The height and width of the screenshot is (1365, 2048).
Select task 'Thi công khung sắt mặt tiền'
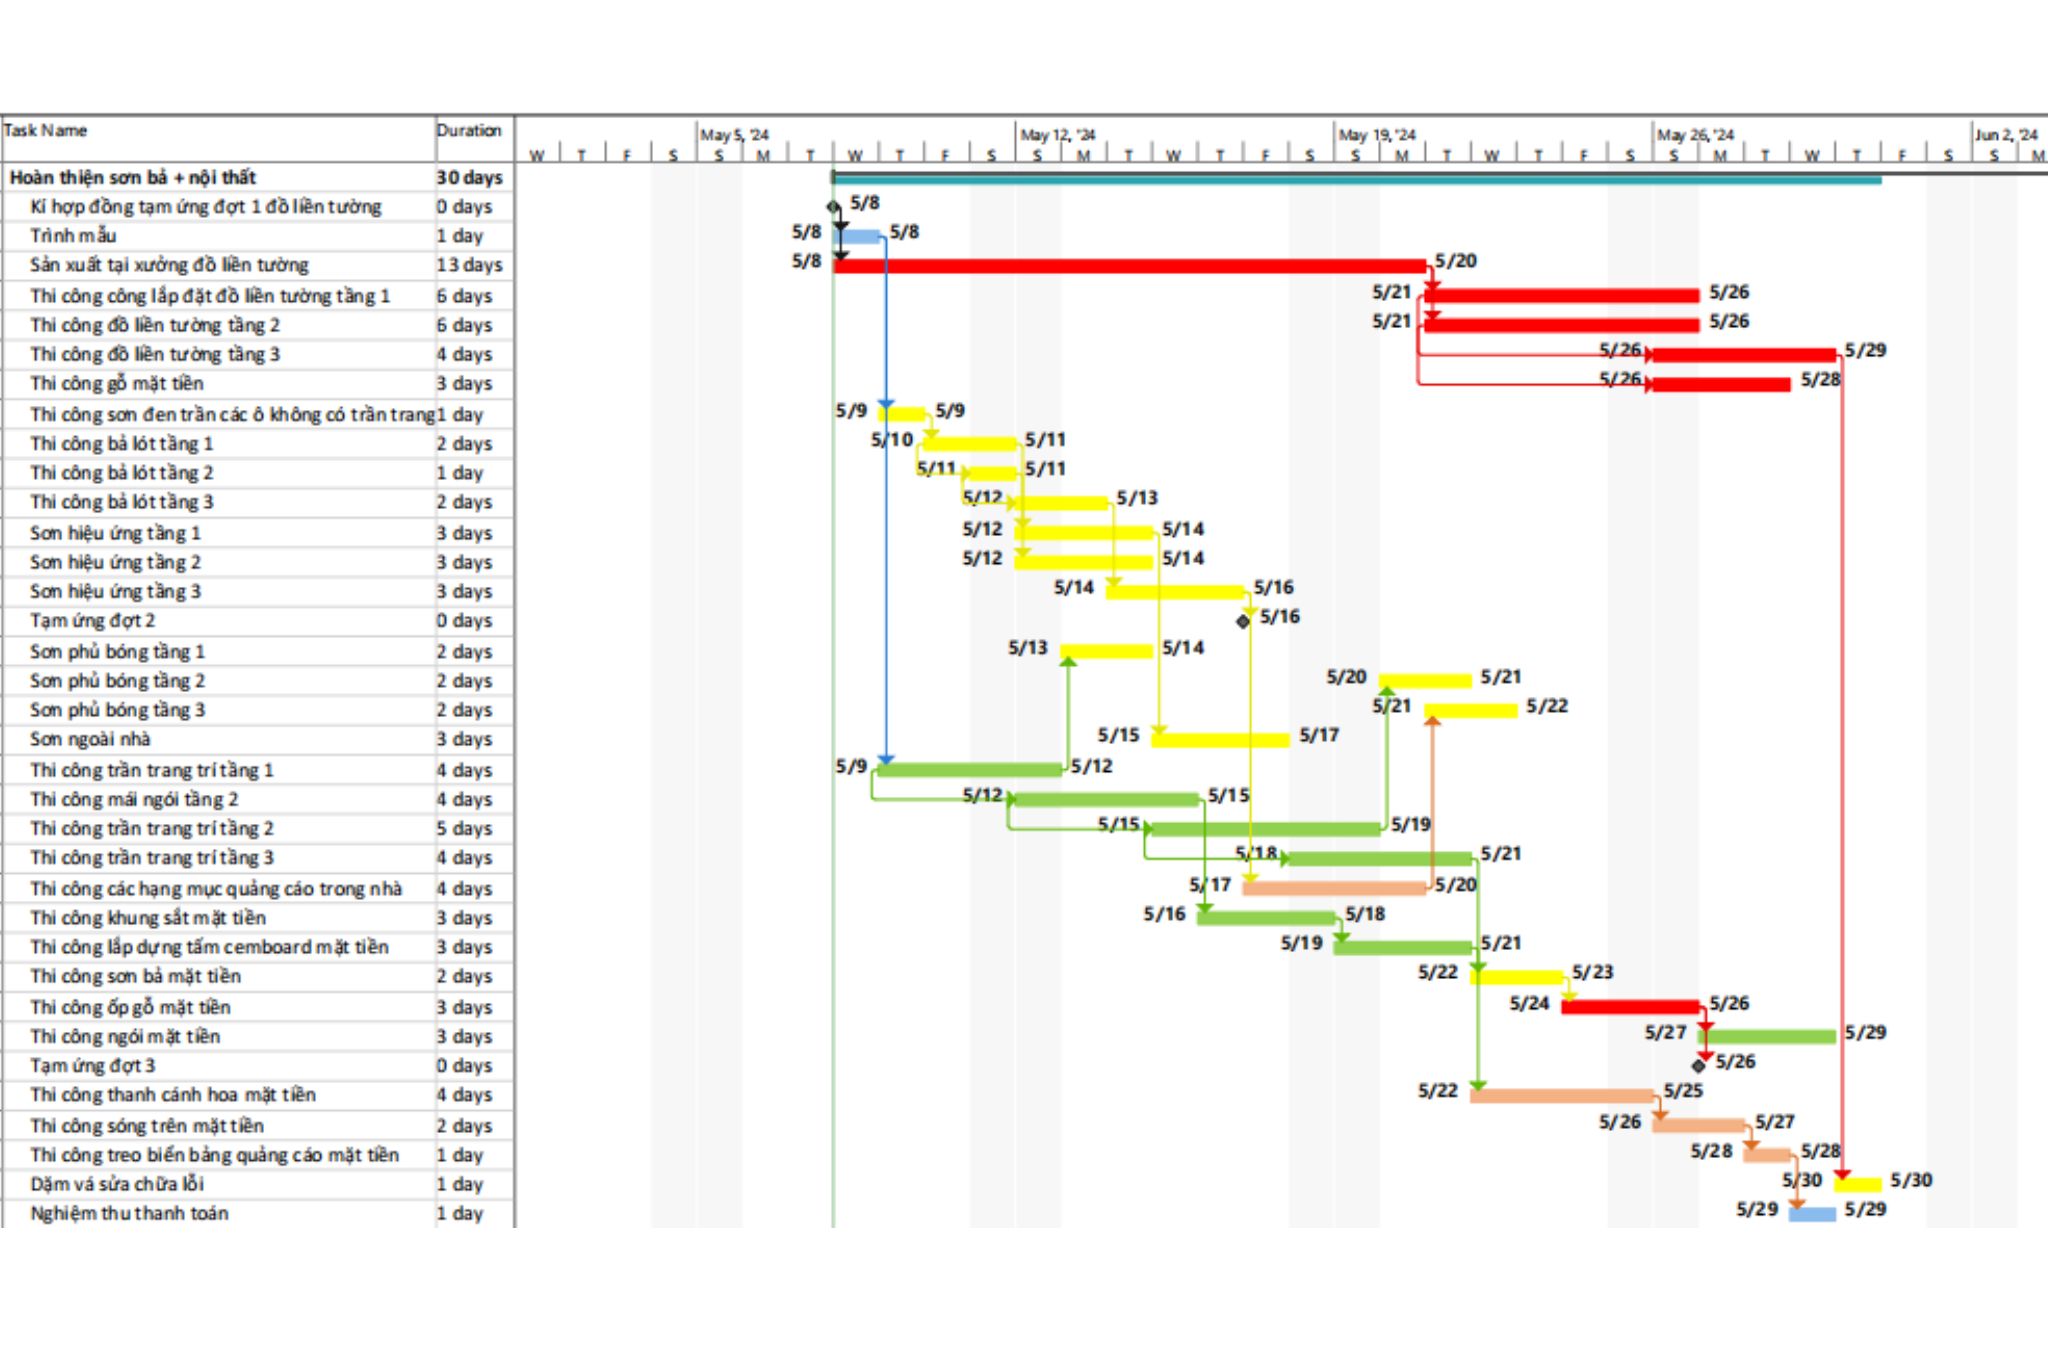(x=148, y=917)
